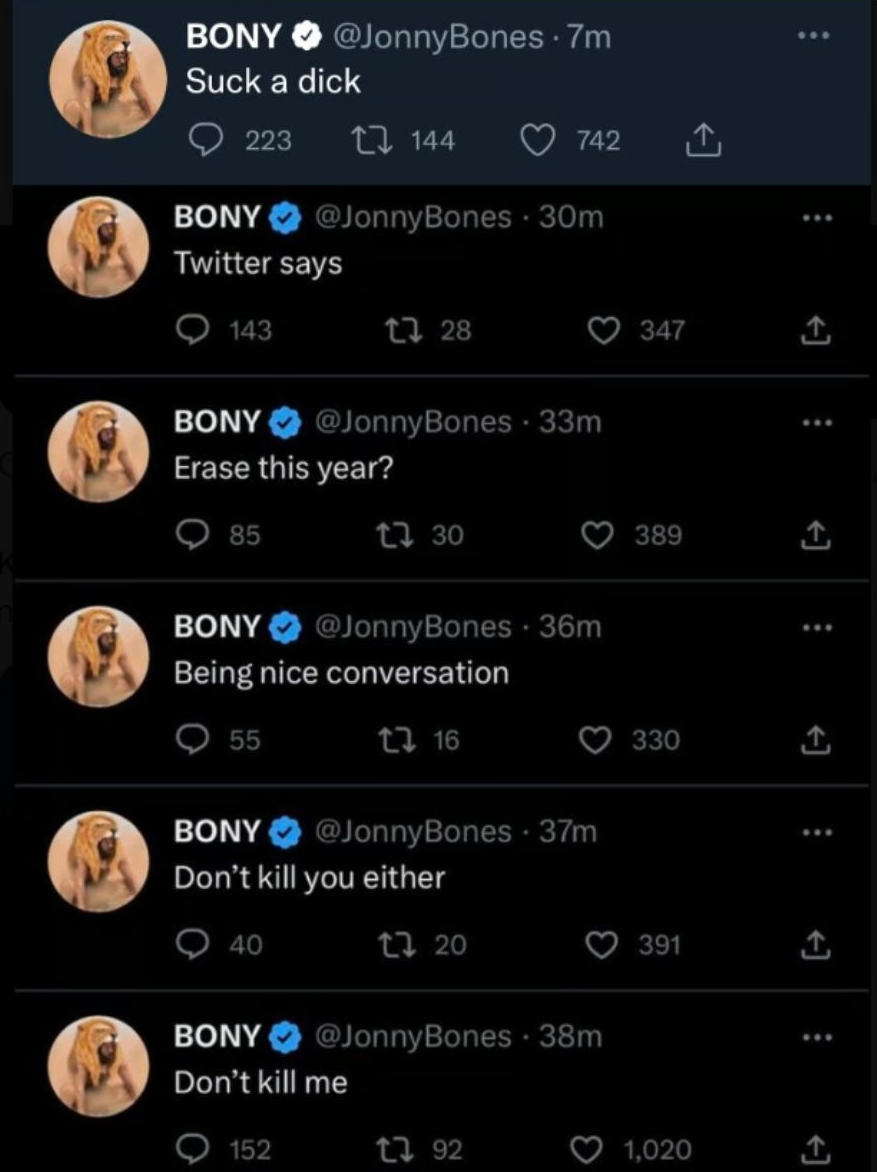Like the top tweet with 742 likes

(x=541, y=141)
